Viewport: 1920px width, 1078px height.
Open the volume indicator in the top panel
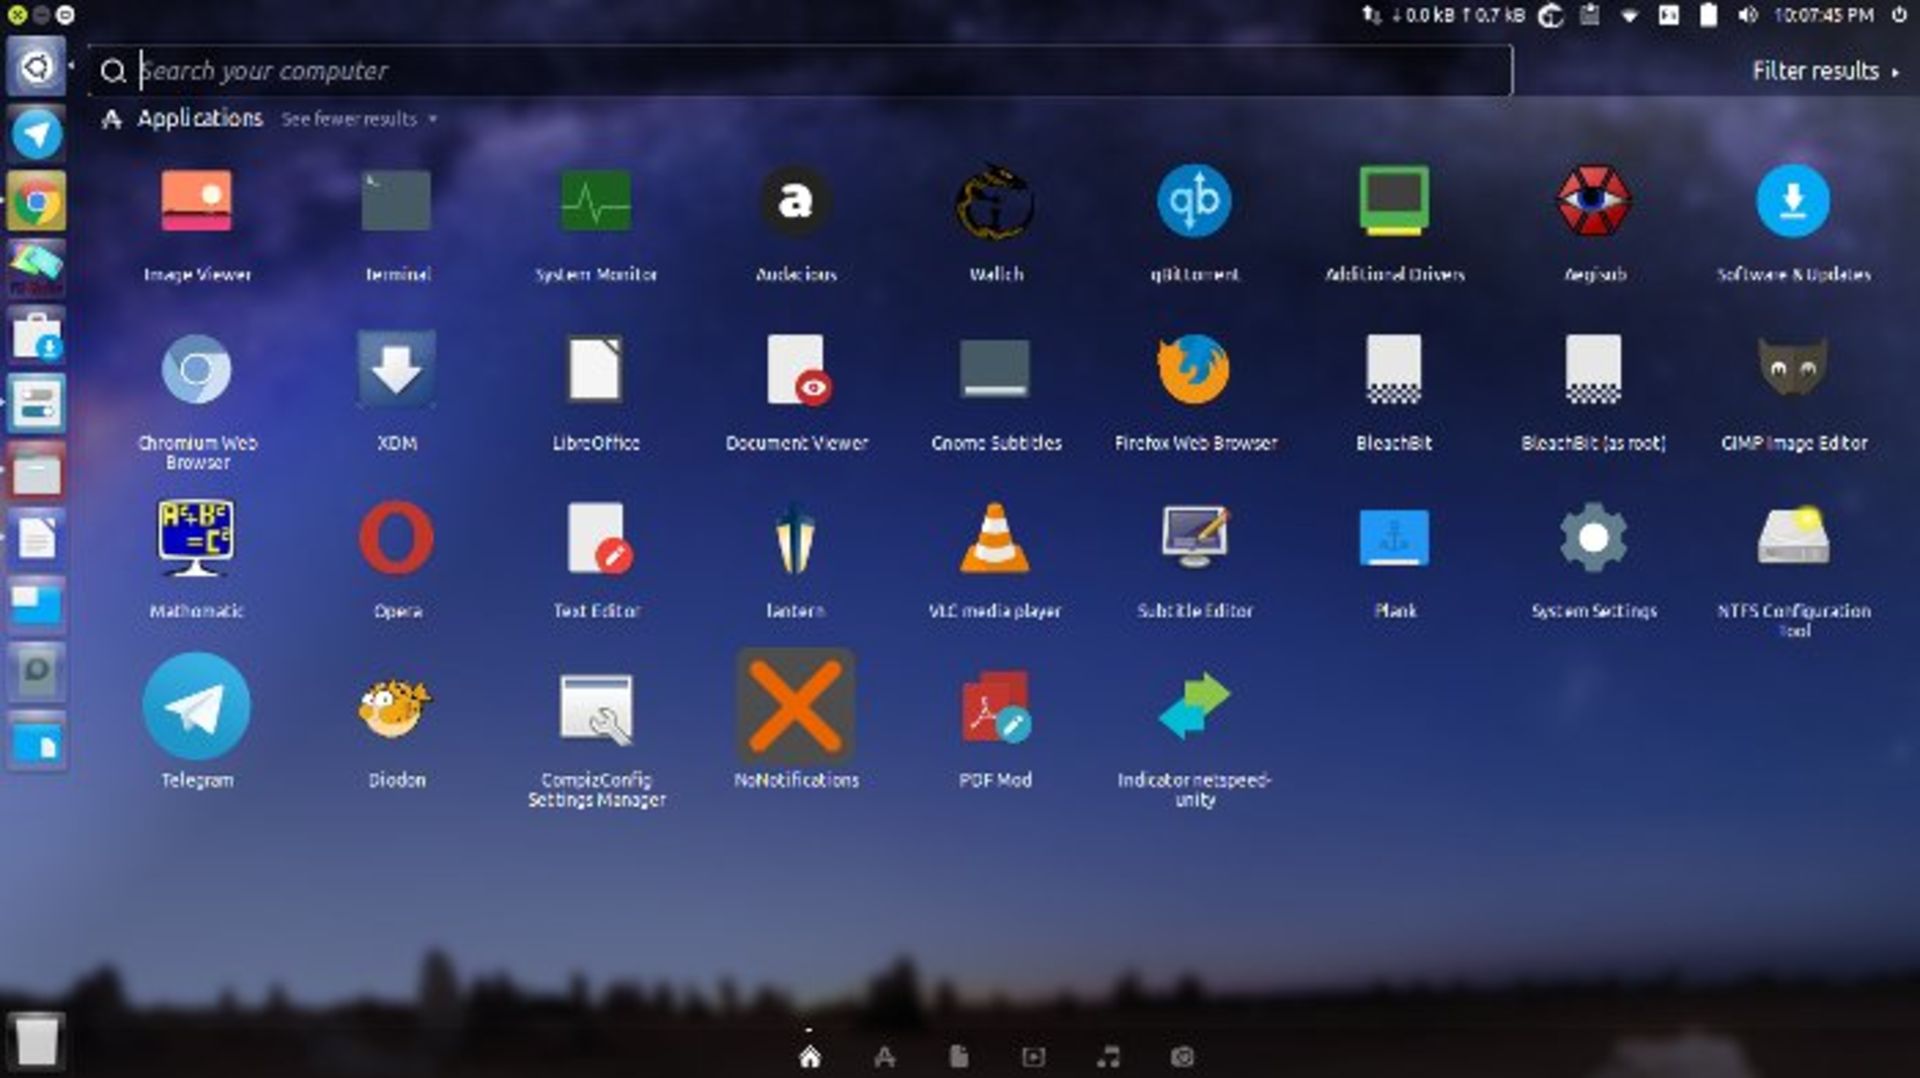(x=1748, y=15)
